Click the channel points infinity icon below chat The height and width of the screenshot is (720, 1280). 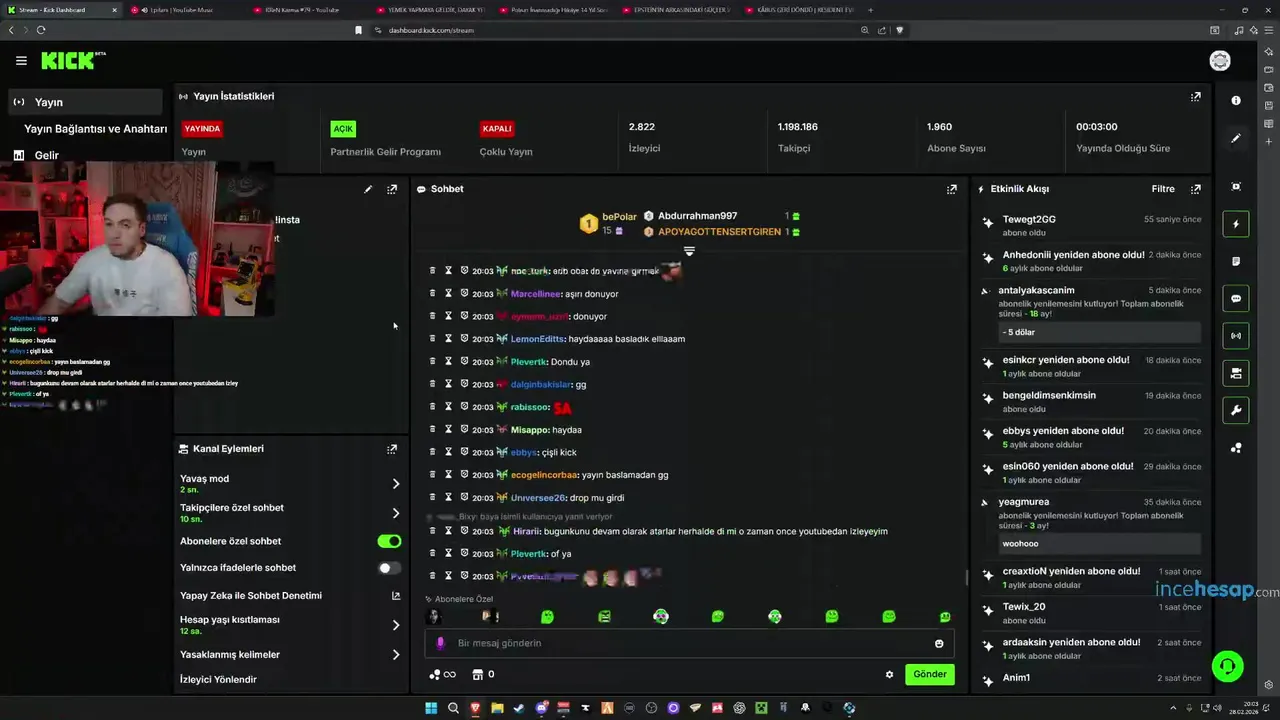[x=442, y=674]
